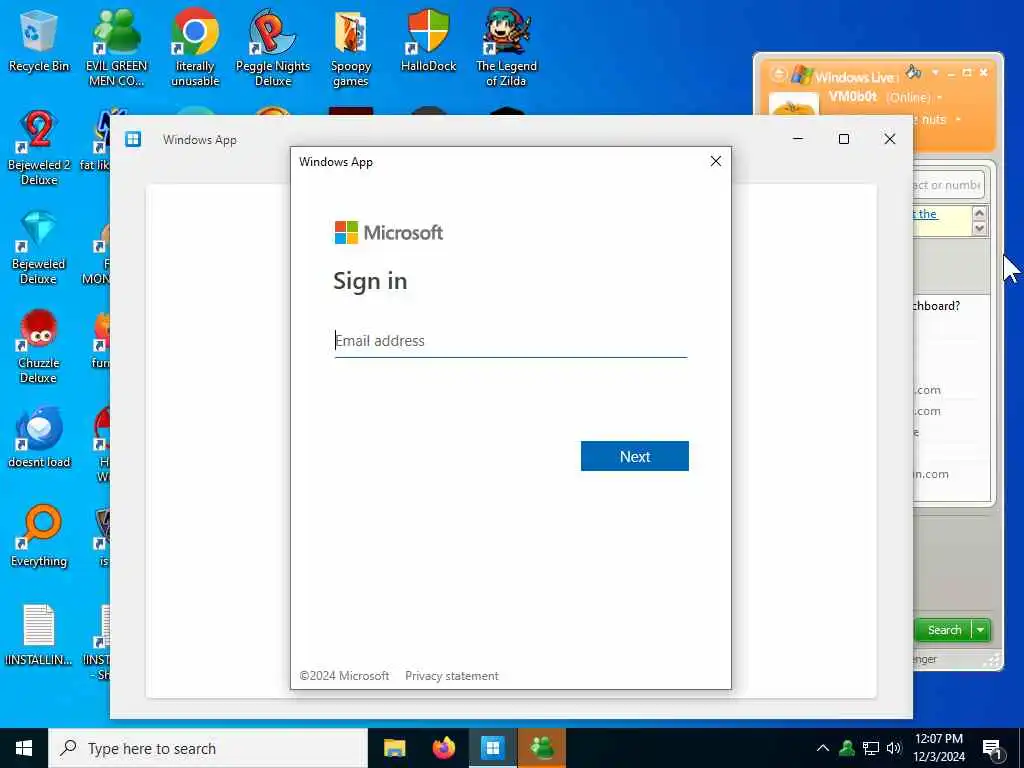Open The Legend of Zilda shortcut

click(506, 47)
